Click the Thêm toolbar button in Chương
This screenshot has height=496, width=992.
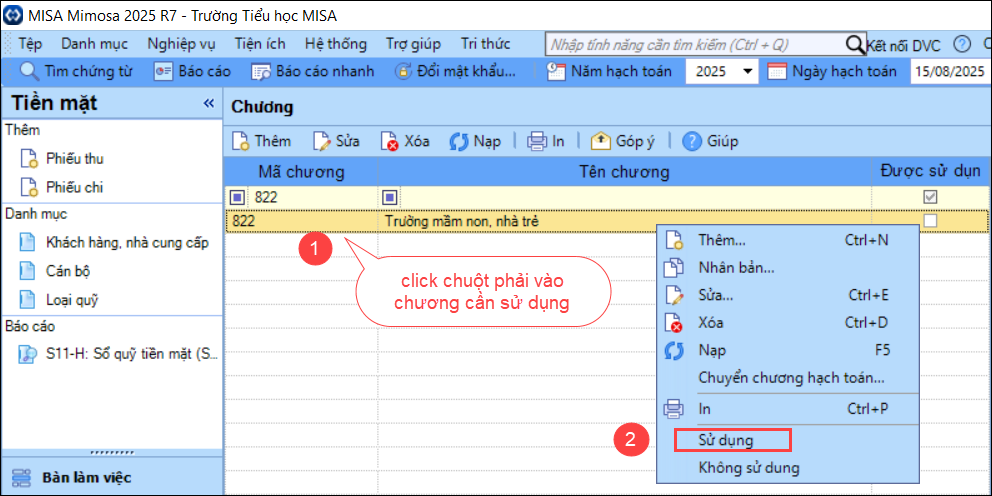pos(261,140)
